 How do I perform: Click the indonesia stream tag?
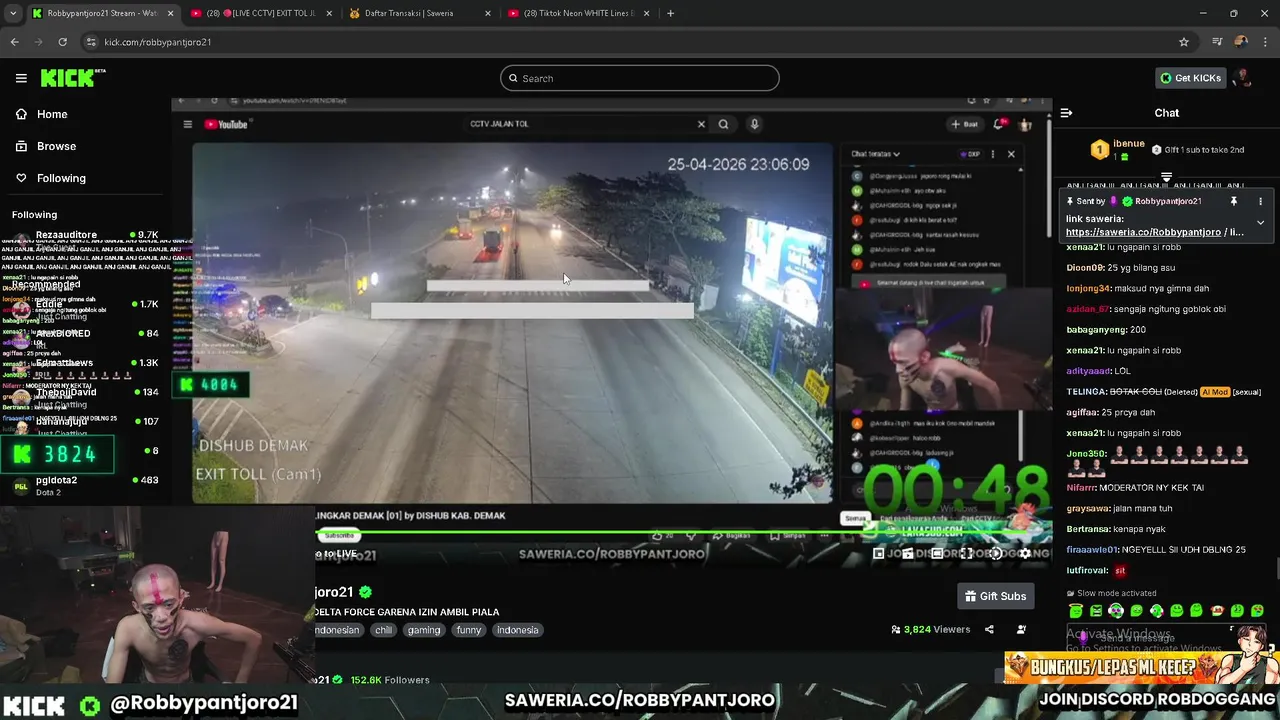pos(518,630)
